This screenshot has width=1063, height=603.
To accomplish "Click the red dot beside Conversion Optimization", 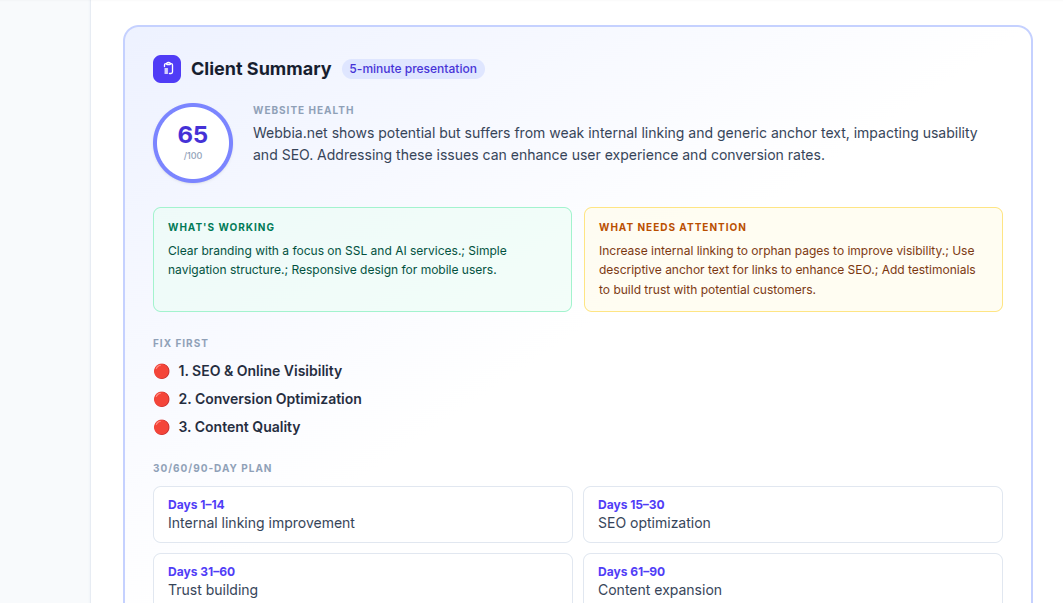I will point(161,399).
